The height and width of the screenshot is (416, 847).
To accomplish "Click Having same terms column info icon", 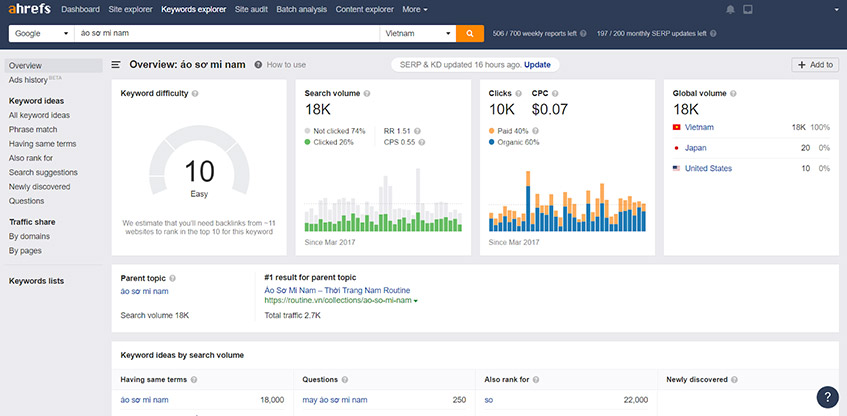I will tap(193, 380).
